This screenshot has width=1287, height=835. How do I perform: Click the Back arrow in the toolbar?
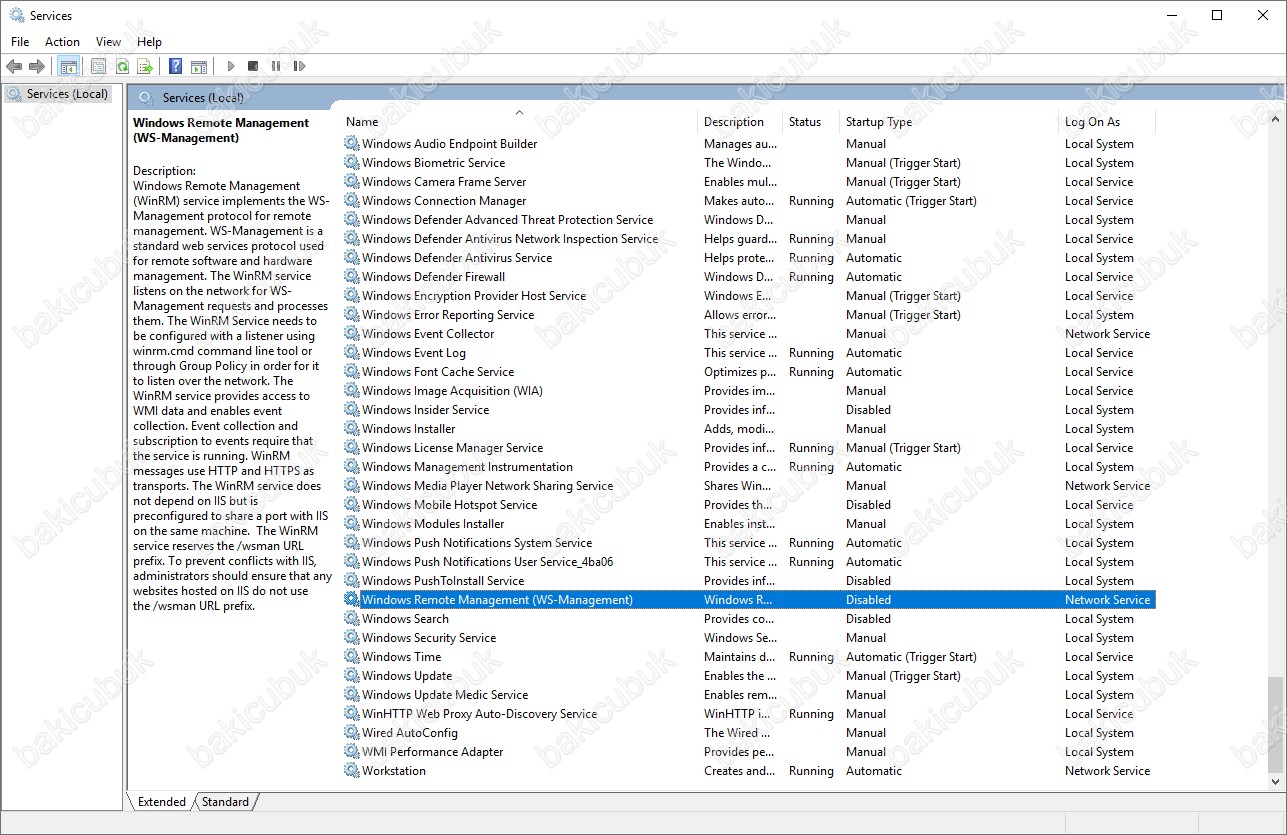[14, 66]
